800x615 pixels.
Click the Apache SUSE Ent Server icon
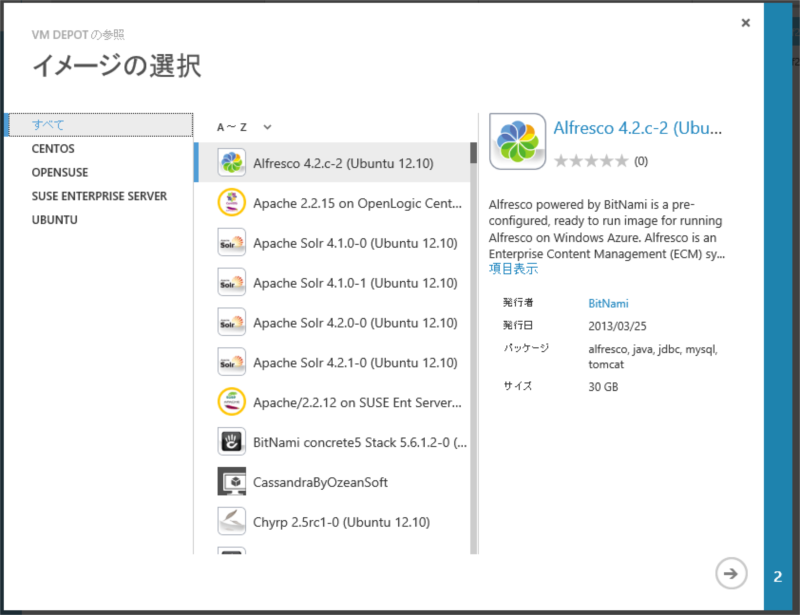click(x=232, y=402)
